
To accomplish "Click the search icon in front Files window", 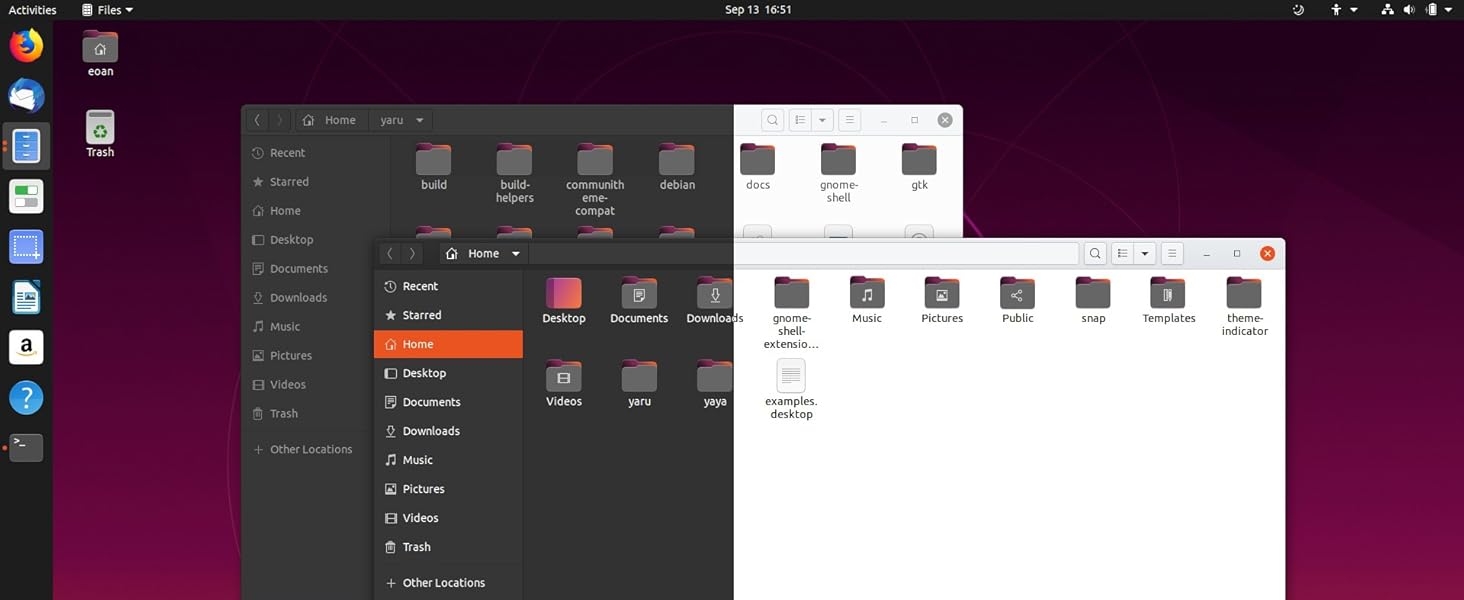I will click(1095, 254).
